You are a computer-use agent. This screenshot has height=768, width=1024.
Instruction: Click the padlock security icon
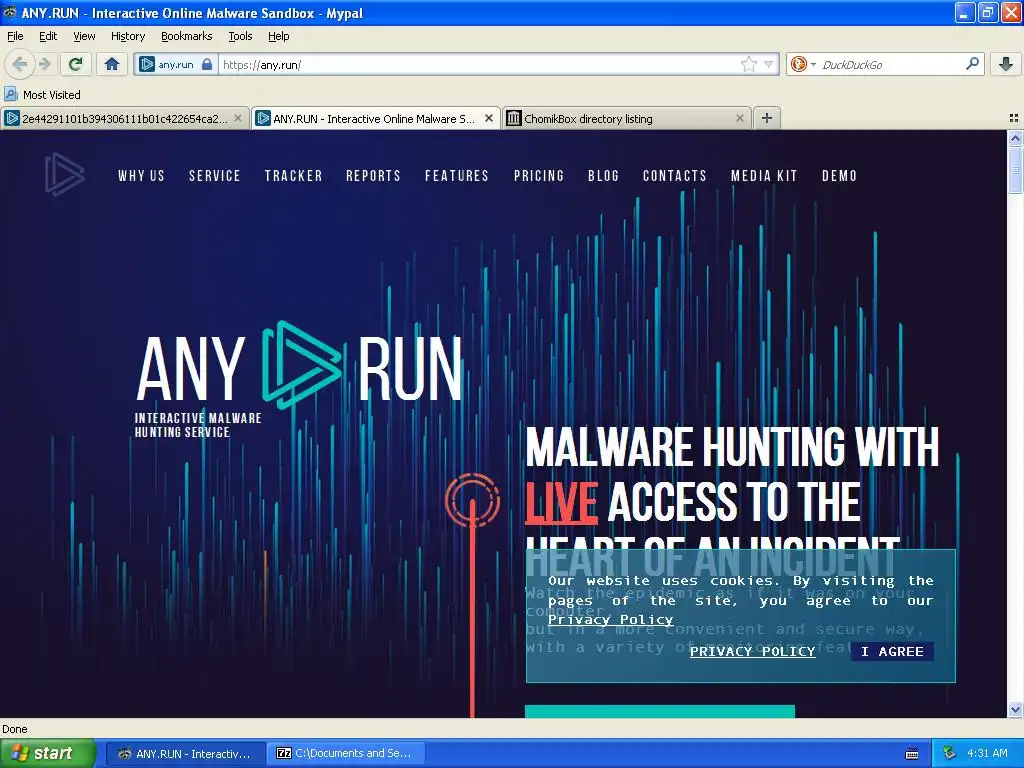coord(207,64)
